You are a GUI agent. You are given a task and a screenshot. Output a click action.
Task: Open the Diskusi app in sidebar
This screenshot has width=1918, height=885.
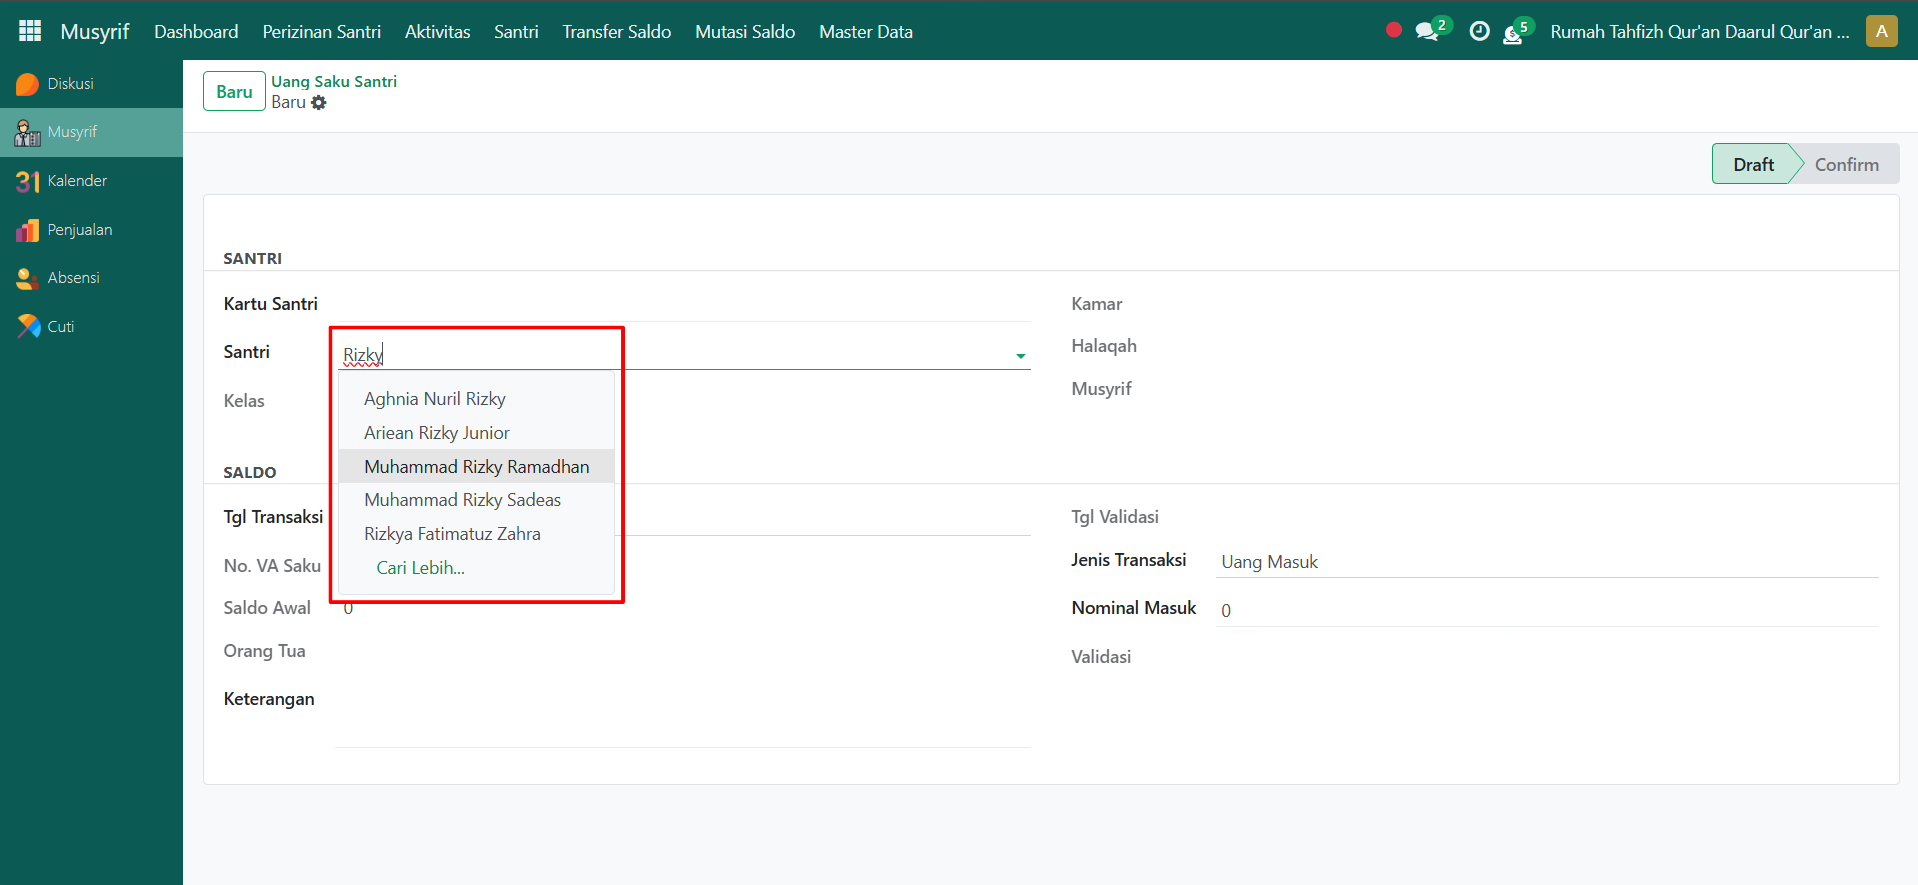[70, 84]
